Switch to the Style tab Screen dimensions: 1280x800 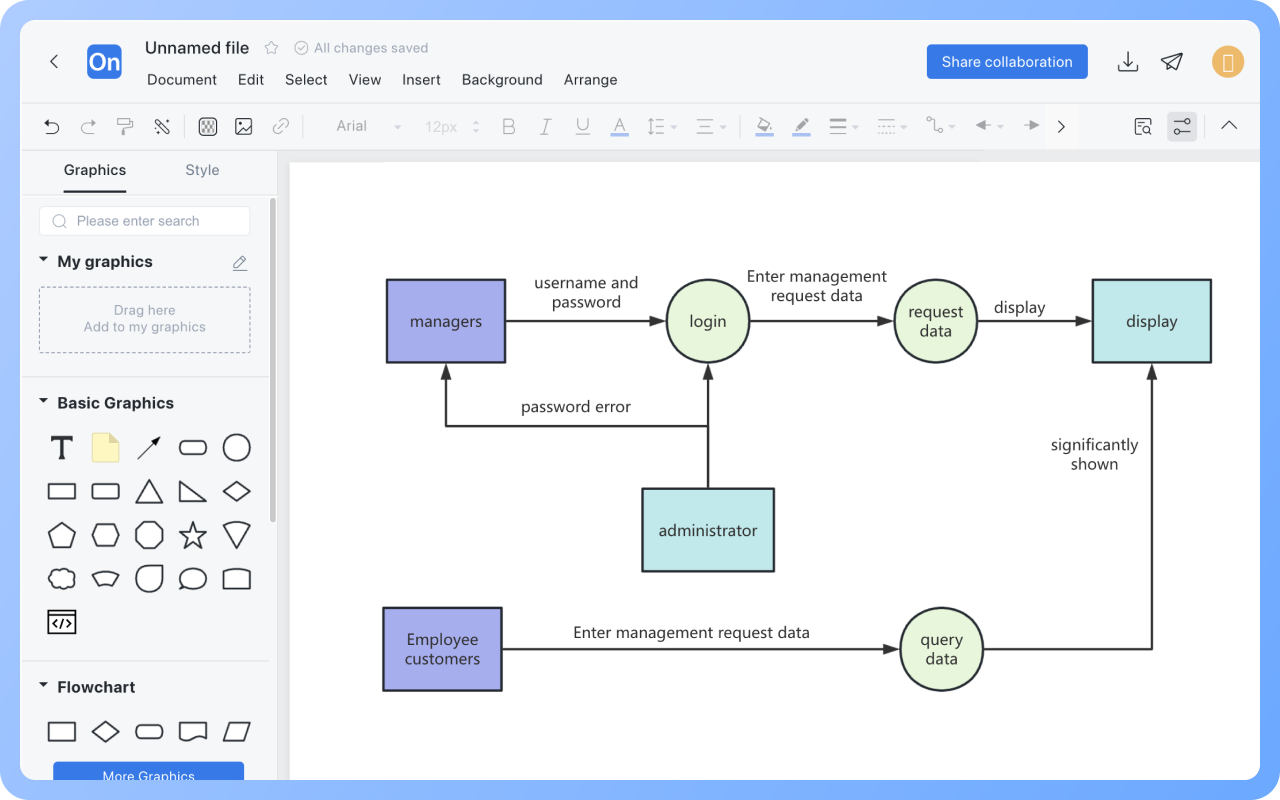pos(202,170)
